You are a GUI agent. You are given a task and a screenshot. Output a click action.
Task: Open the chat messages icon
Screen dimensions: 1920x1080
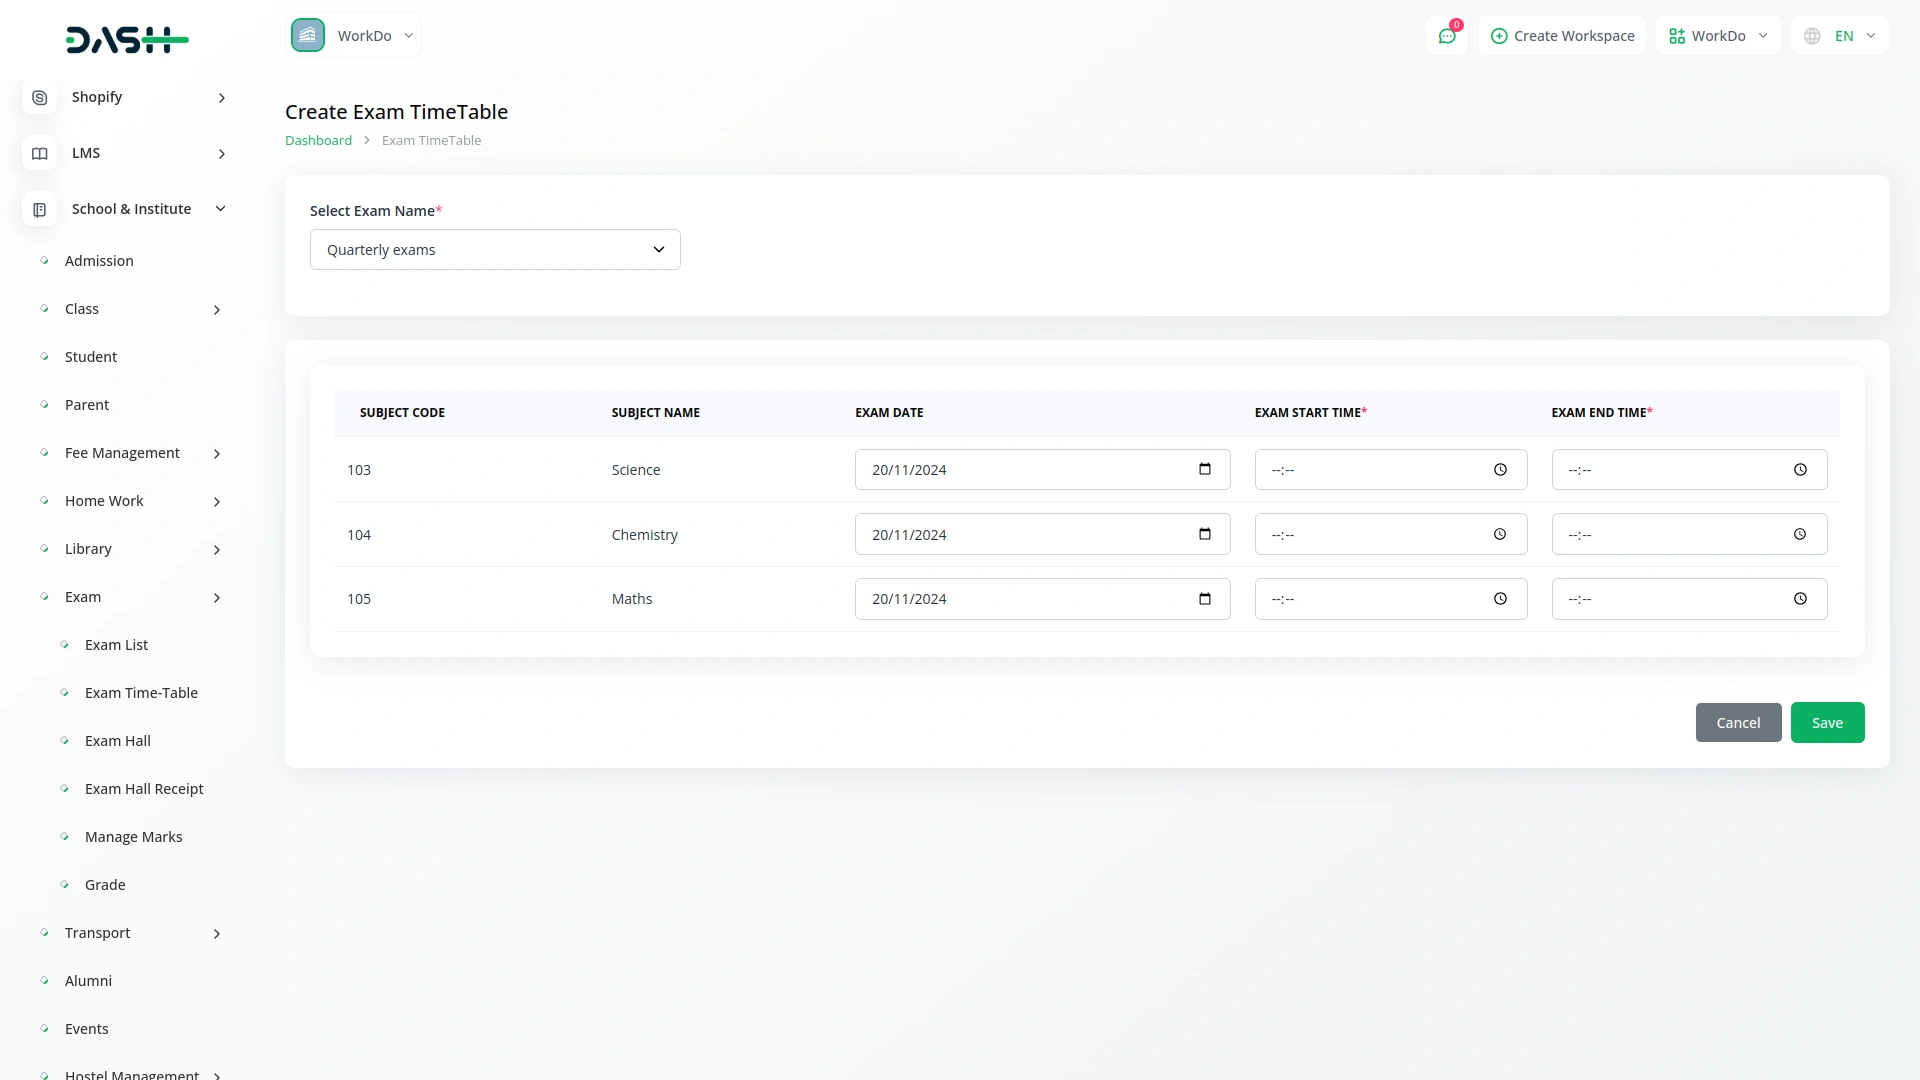(1447, 36)
